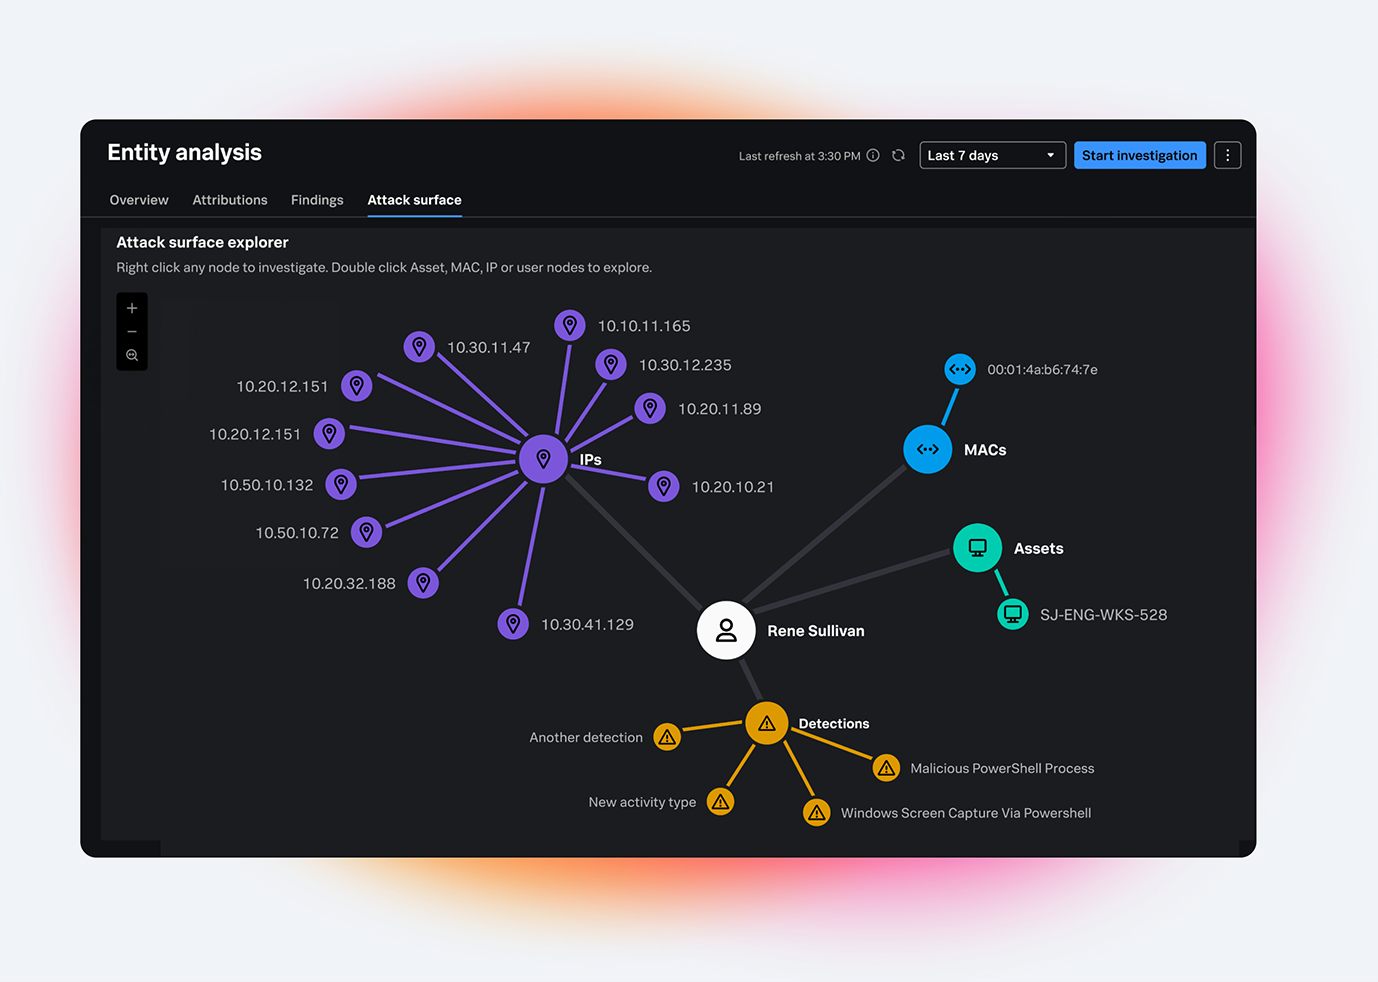Select the Malicious PowerShell Process detection icon
This screenshot has height=982, width=1378.
886,767
